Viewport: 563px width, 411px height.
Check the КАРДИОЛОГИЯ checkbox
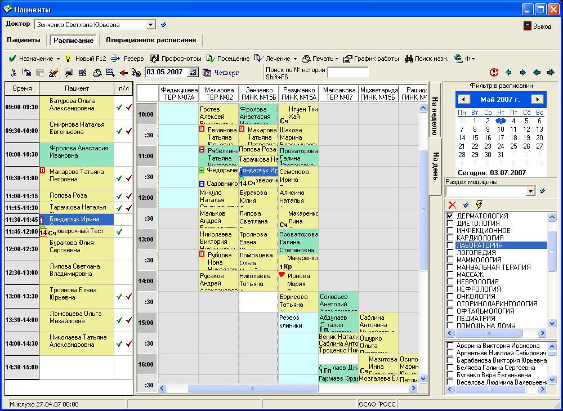pos(450,238)
